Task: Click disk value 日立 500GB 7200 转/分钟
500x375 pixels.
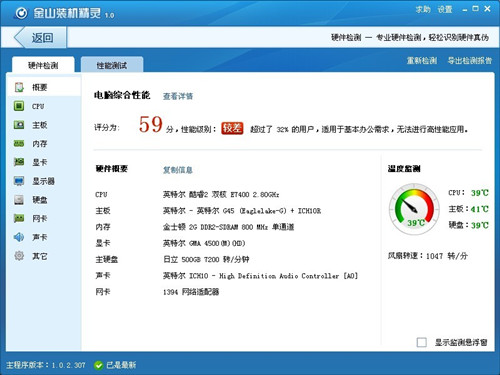Action: [x=206, y=259]
